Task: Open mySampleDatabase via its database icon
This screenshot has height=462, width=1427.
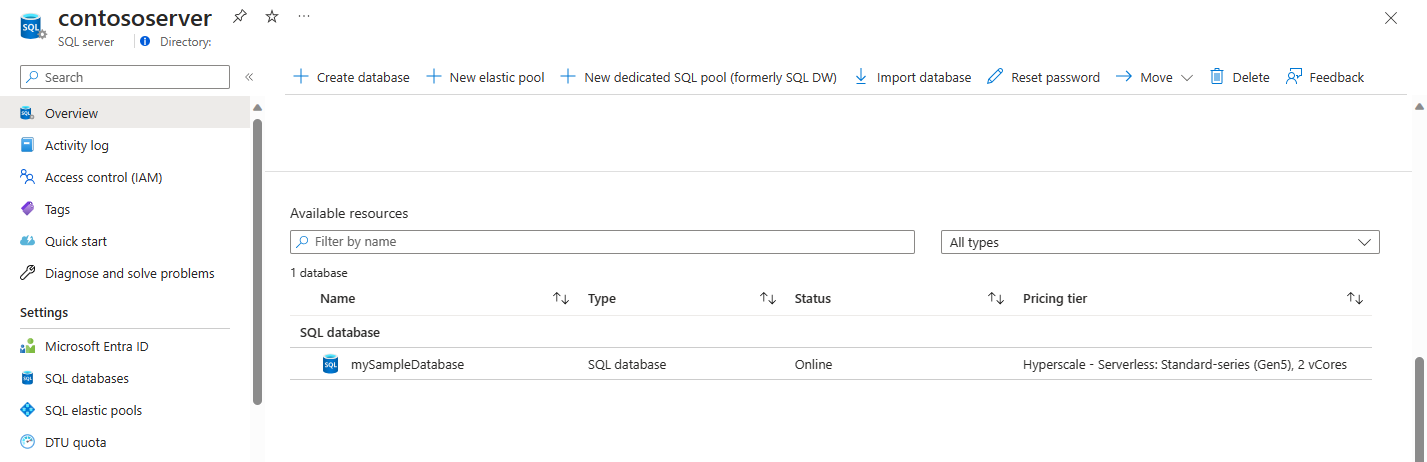Action: [x=331, y=364]
